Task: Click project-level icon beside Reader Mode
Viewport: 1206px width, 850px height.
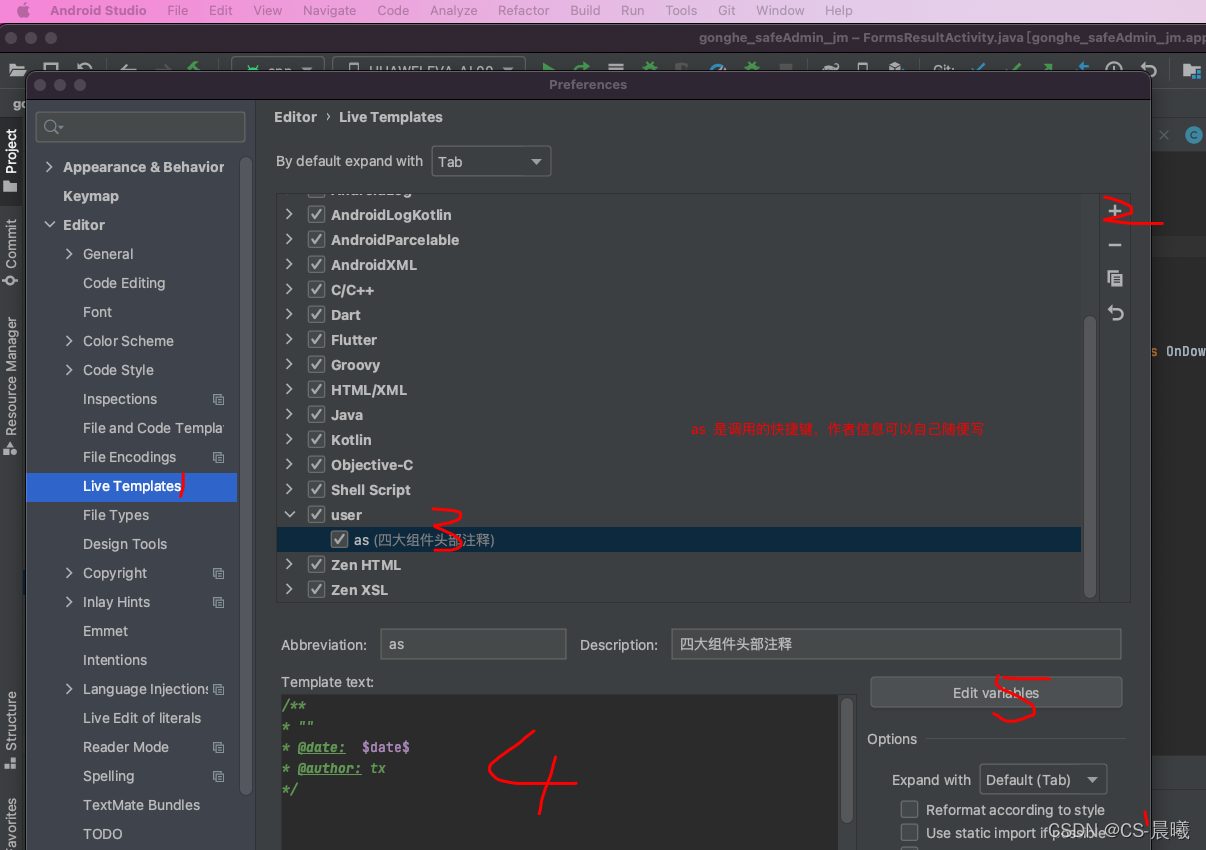Action: click(218, 747)
